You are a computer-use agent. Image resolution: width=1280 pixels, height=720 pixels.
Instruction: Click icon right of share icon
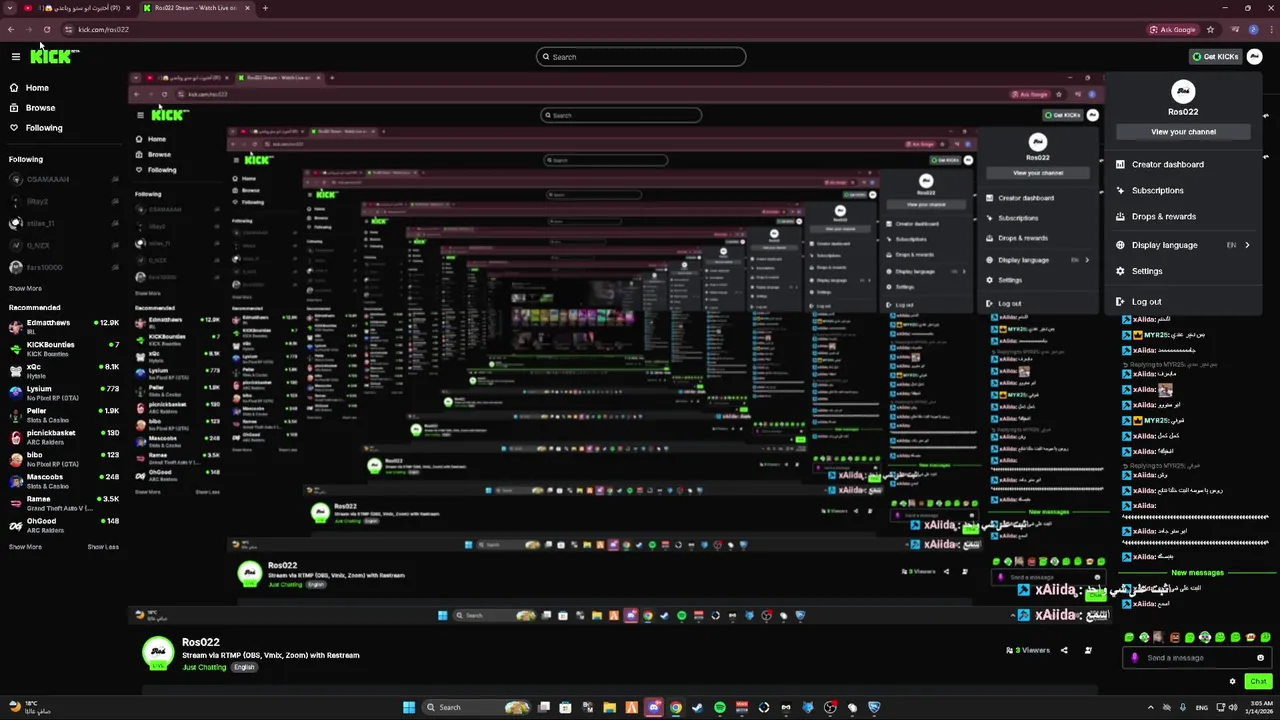(x=1088, y=651)
